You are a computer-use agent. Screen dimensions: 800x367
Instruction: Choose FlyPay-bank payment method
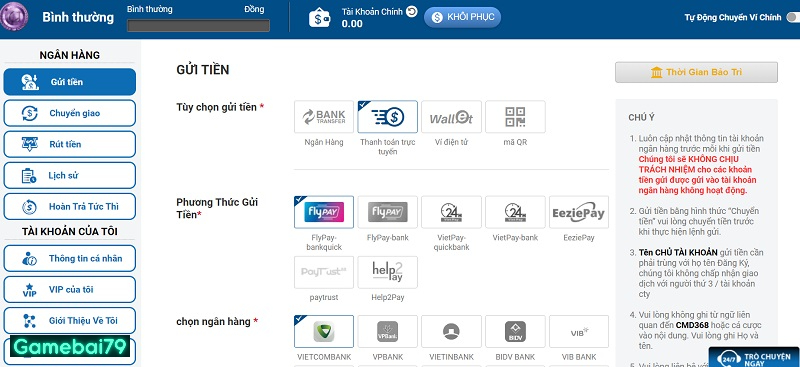click(387, 212)
